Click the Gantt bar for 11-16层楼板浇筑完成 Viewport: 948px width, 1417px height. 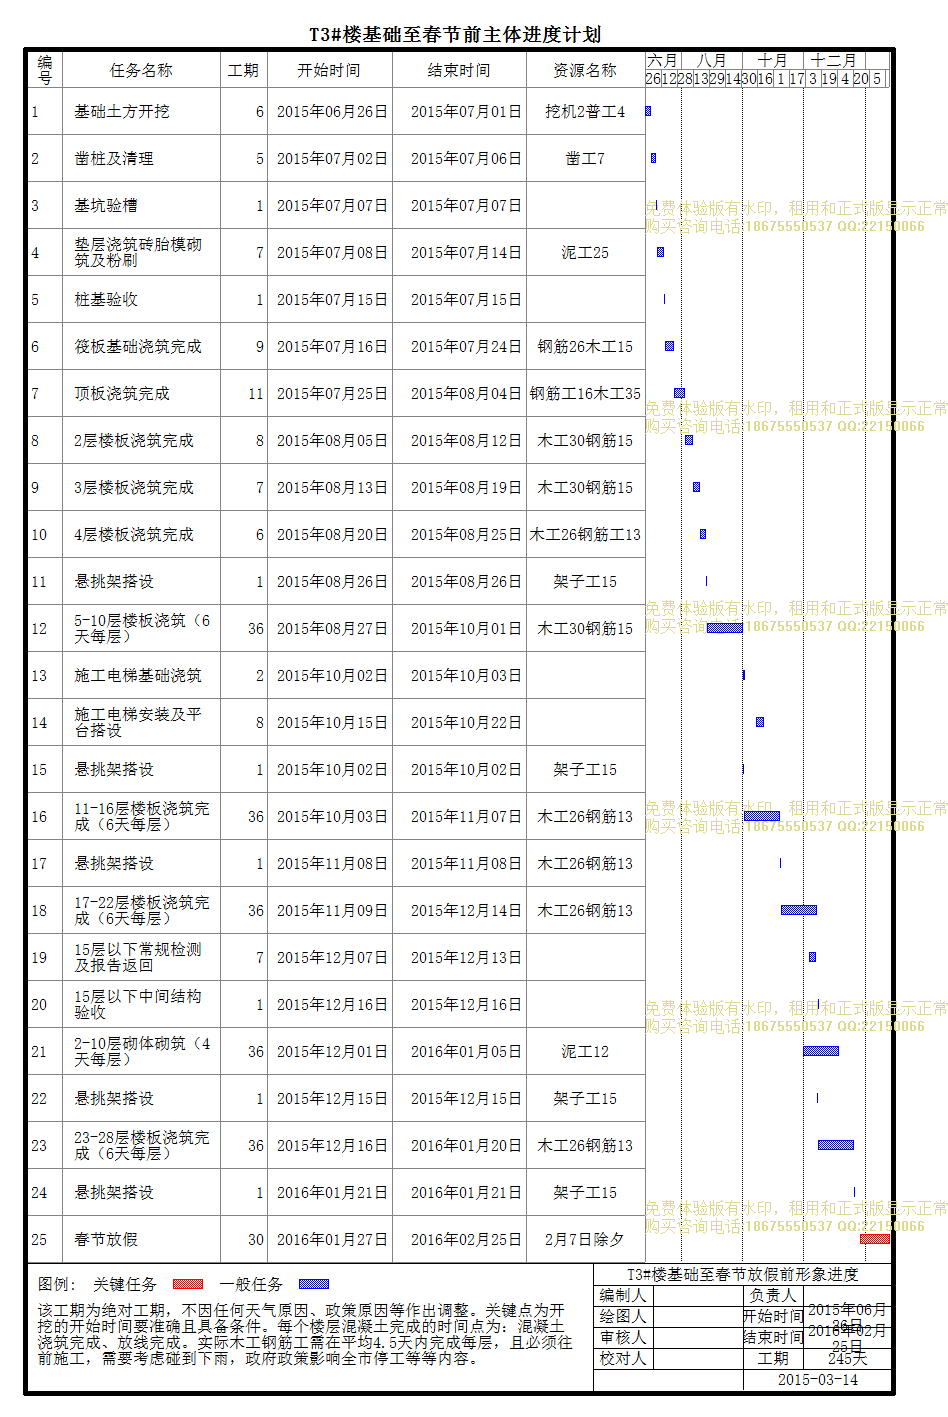(x=762, y=816)
